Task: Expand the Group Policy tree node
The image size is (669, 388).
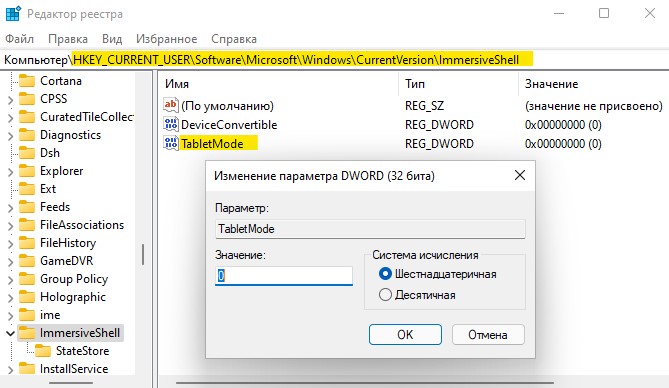Action: coord(11,280)
